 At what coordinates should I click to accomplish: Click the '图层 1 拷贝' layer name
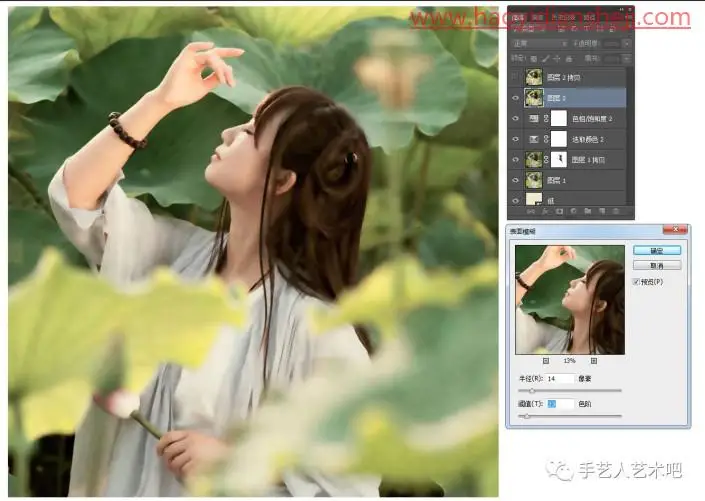pos(589,160)
